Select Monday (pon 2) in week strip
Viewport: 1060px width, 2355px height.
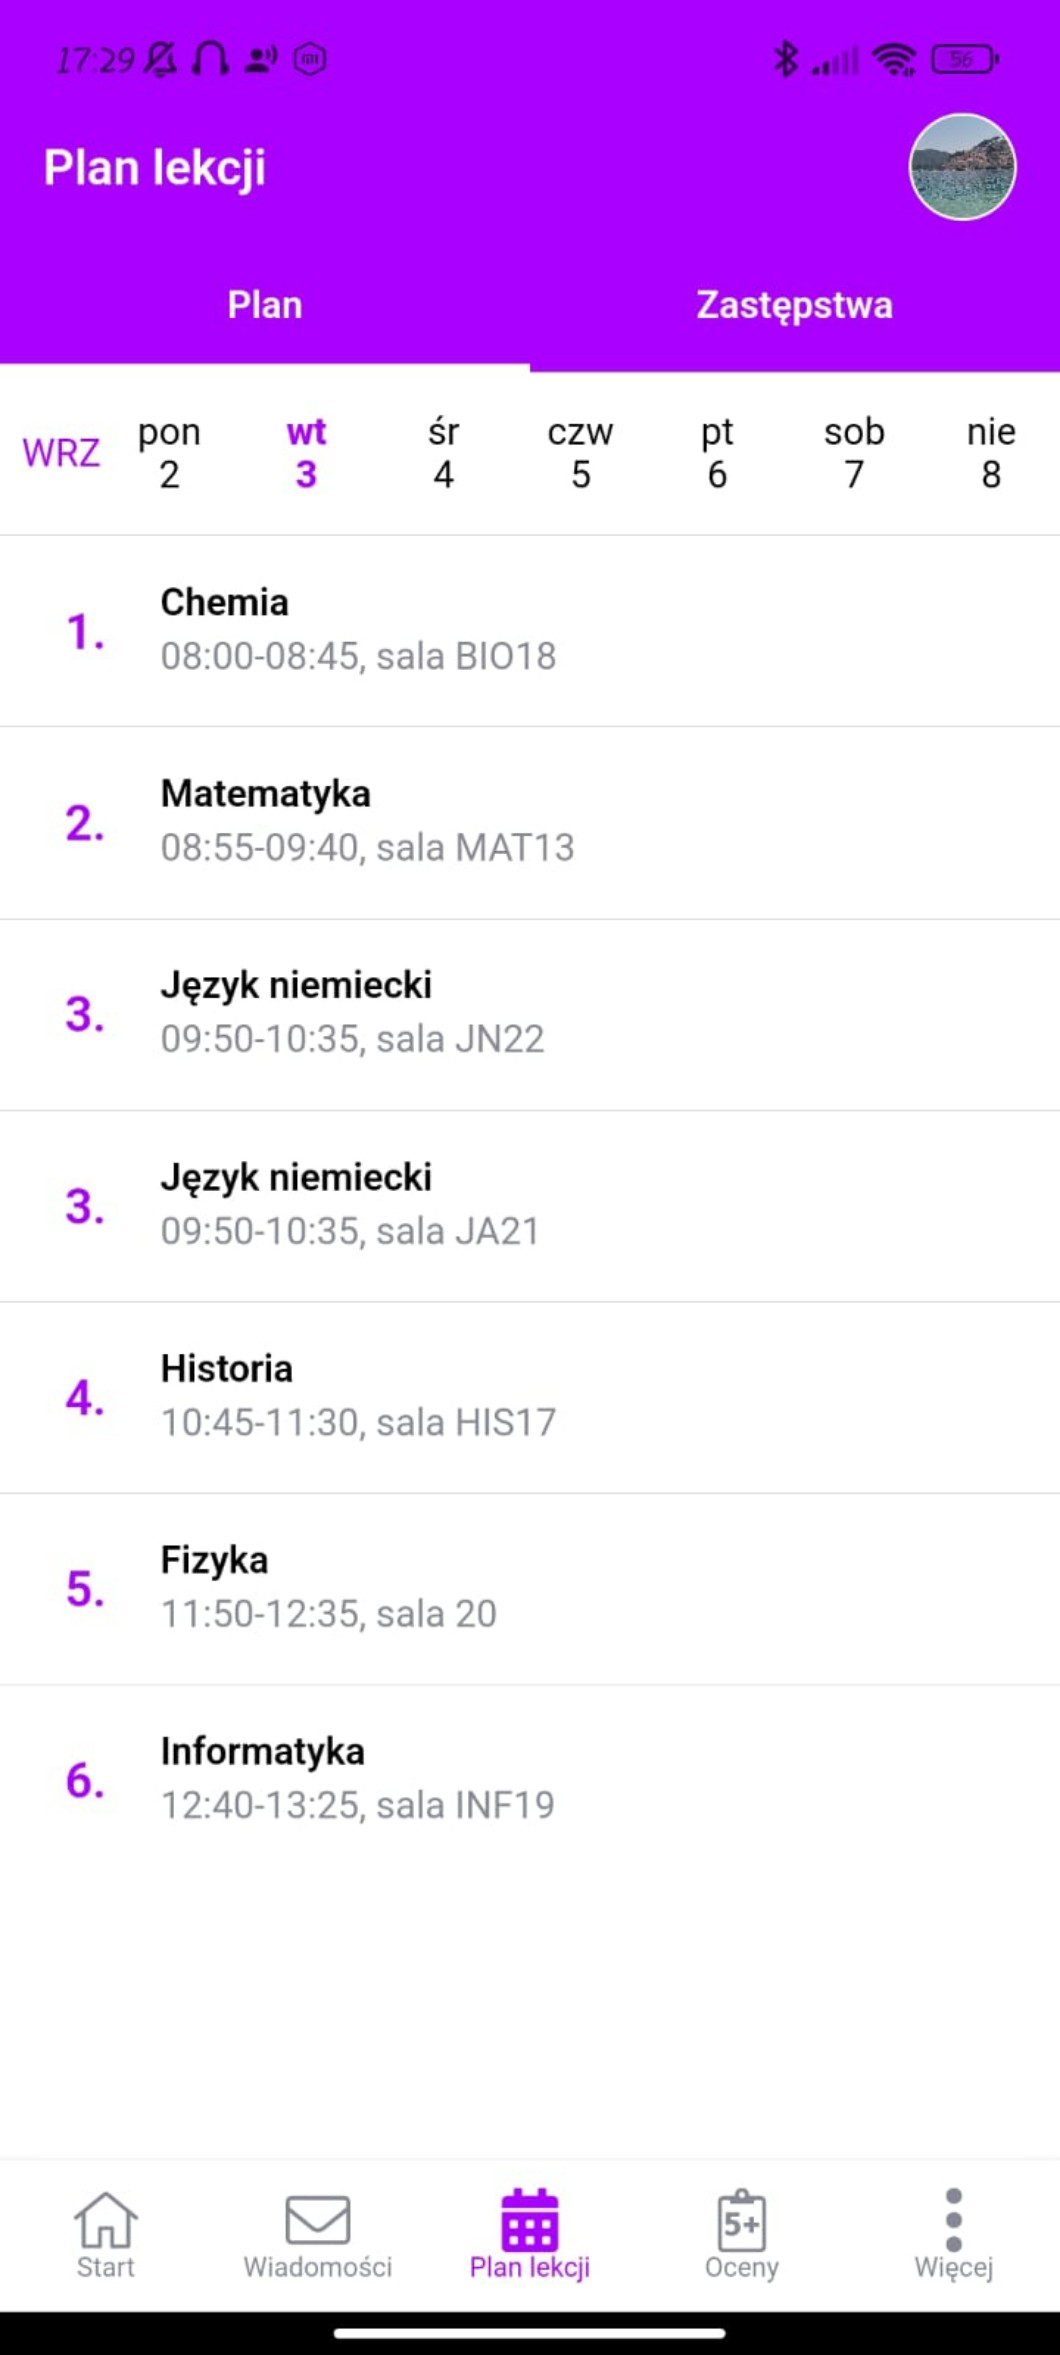[x=169, y=453]
